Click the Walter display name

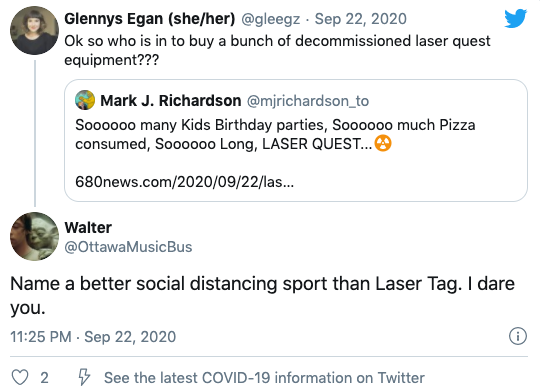[88, 227]
